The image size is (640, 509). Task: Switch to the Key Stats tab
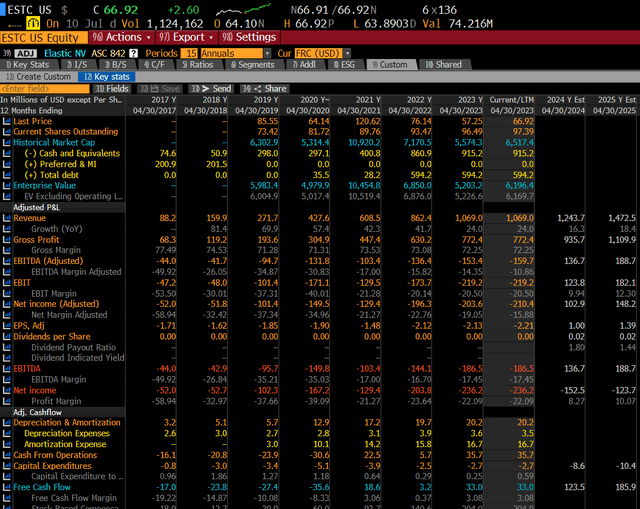29,65
